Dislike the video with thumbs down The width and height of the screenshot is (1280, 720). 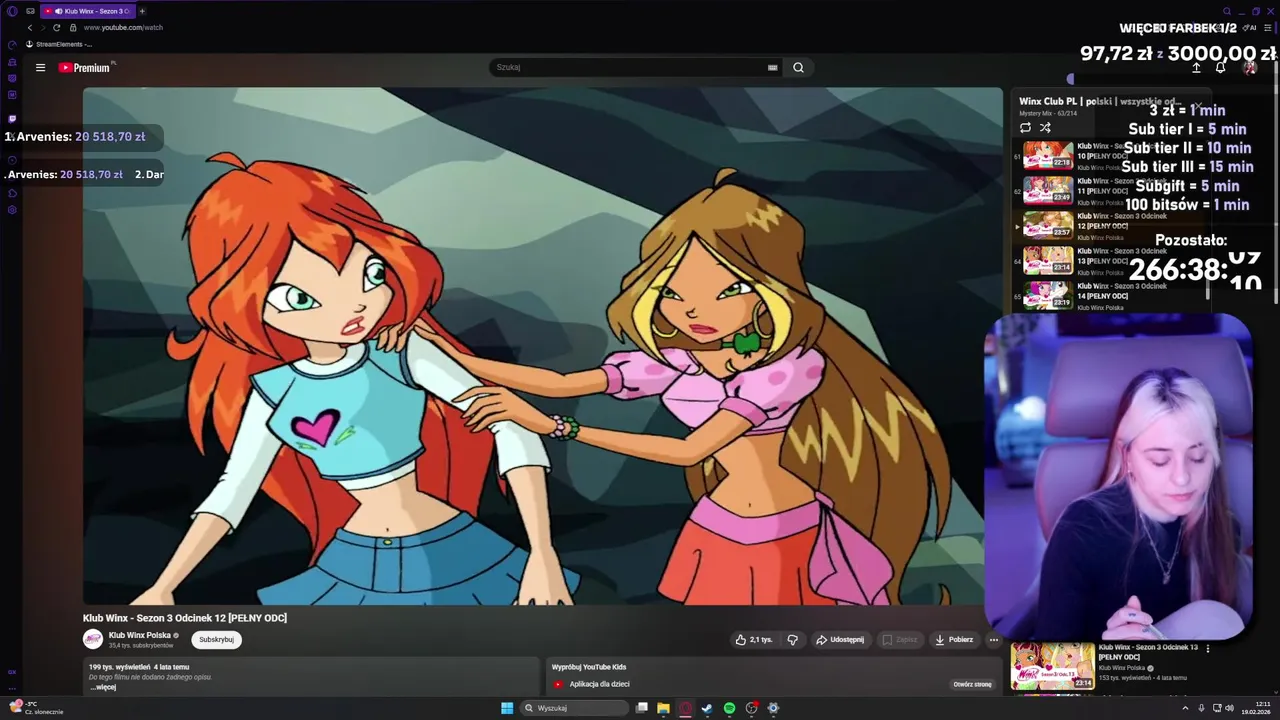[x=792, y=640]
